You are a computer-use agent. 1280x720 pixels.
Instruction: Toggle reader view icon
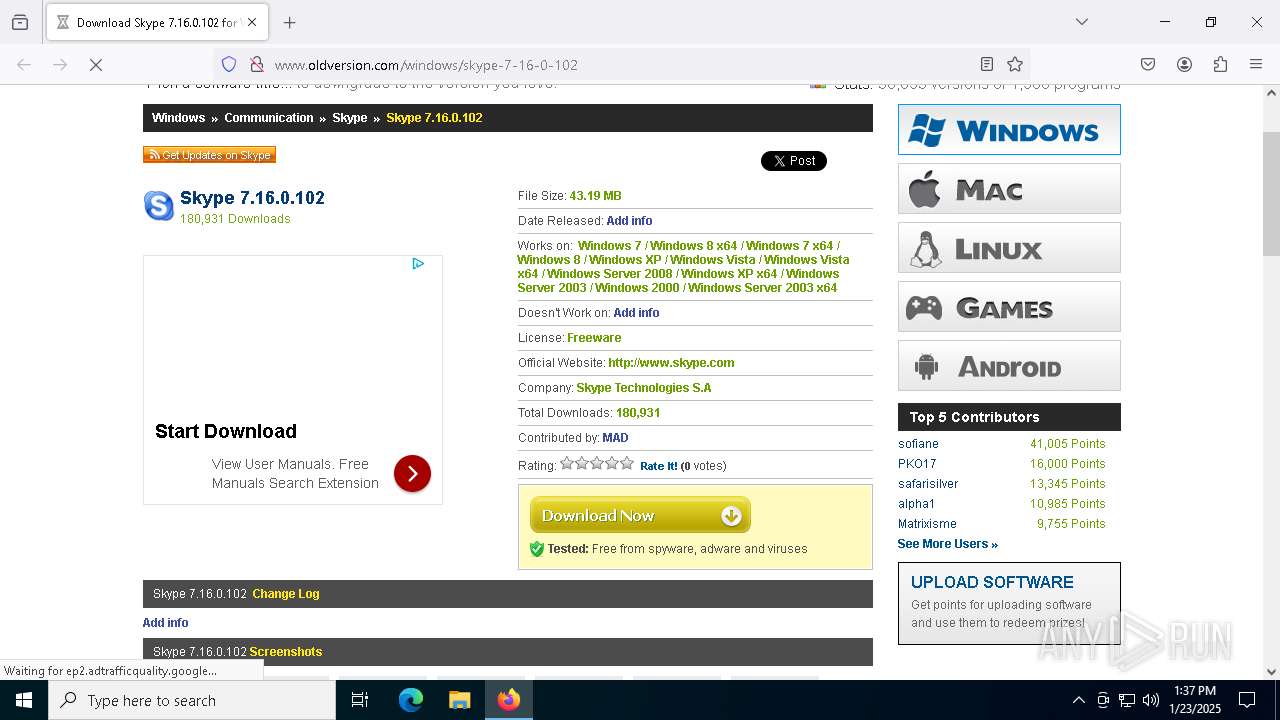pyautogui.click(x=987, y=65)
